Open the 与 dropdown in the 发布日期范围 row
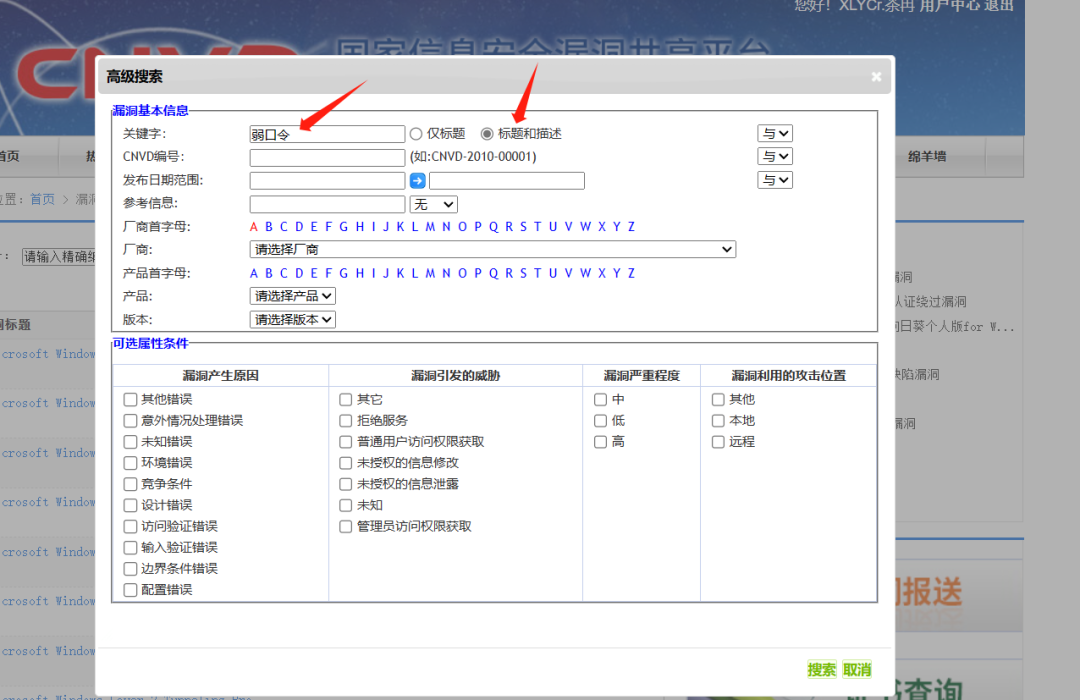The image size is (1080, 700). (775, 180)
